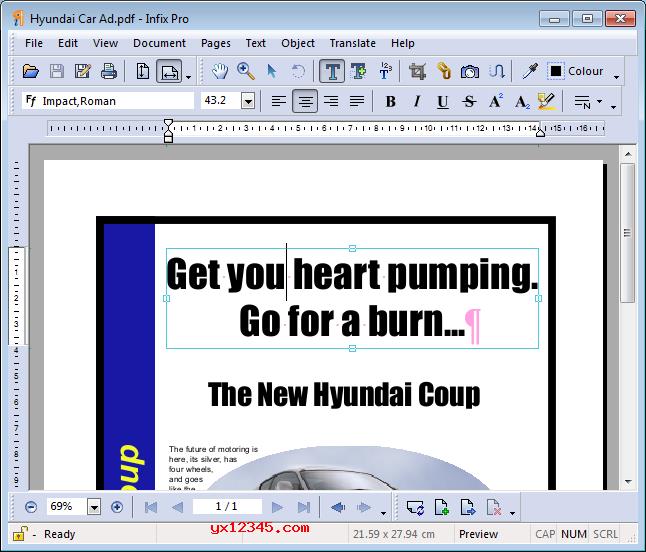Click the right margin marker on ruler
This screenshot has height=552, width=646.
click(x=540, y=131)
